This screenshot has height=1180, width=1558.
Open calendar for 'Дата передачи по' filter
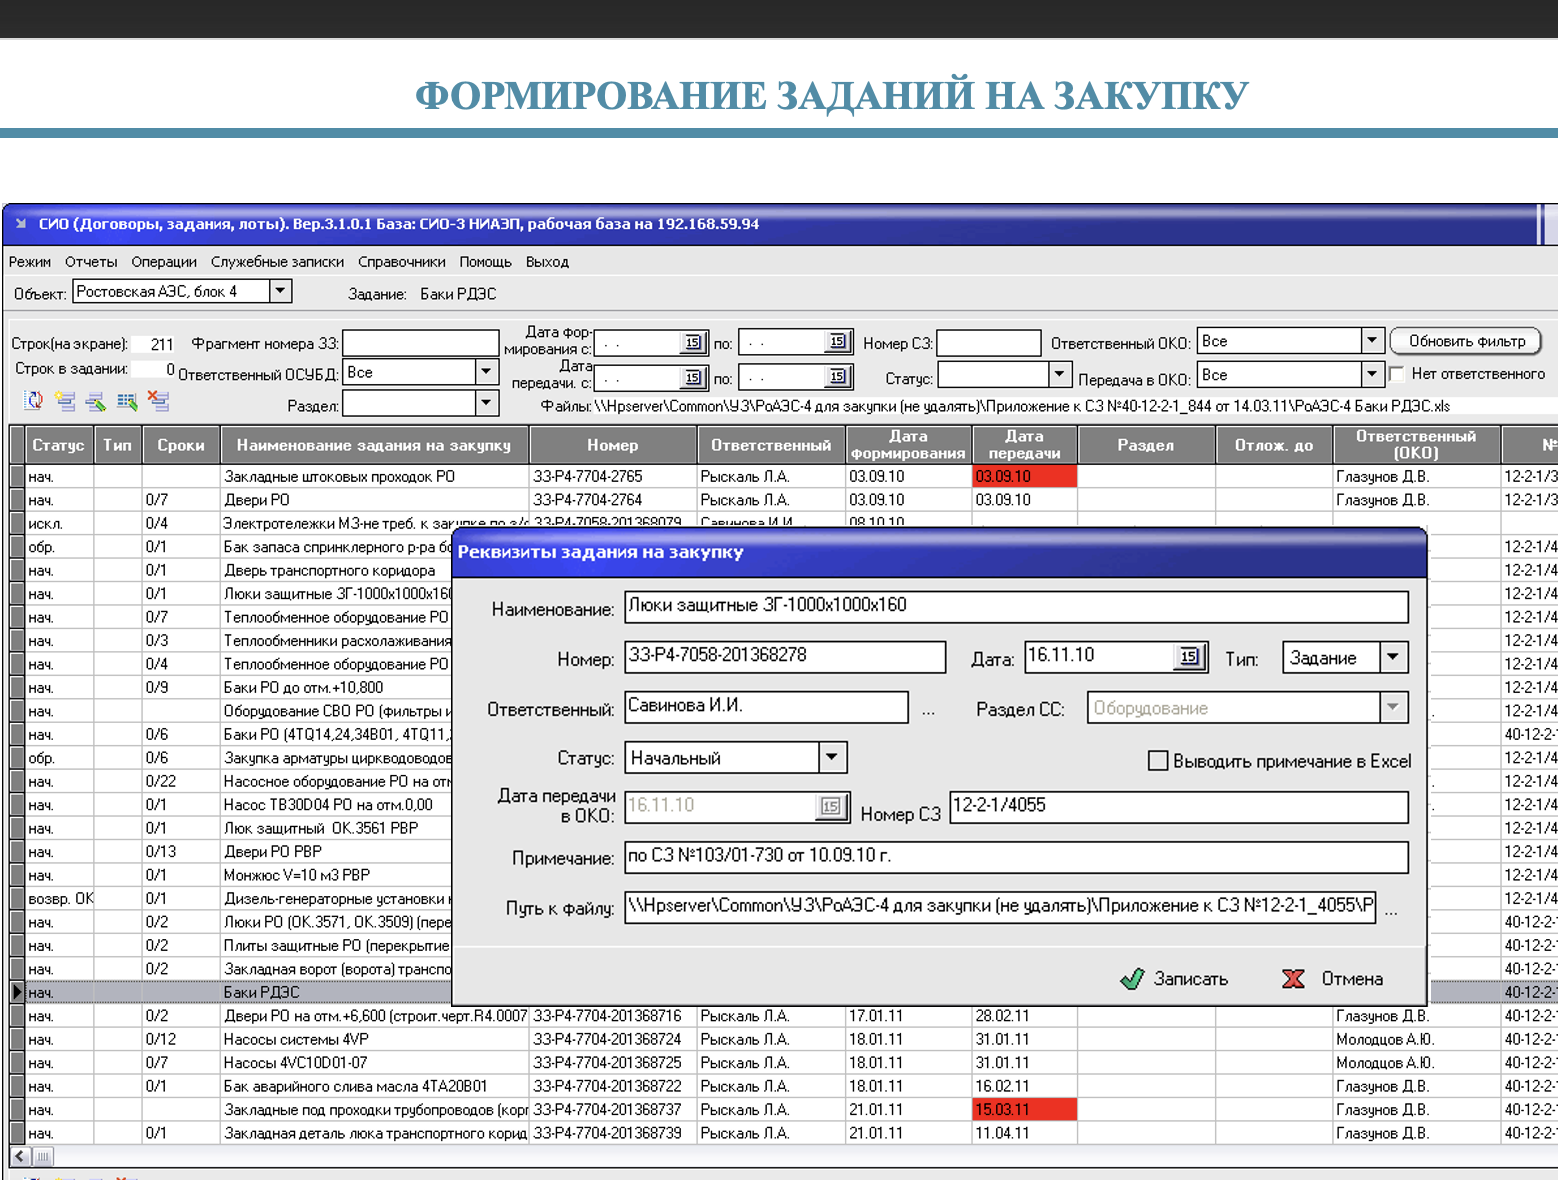coord(837,376)
